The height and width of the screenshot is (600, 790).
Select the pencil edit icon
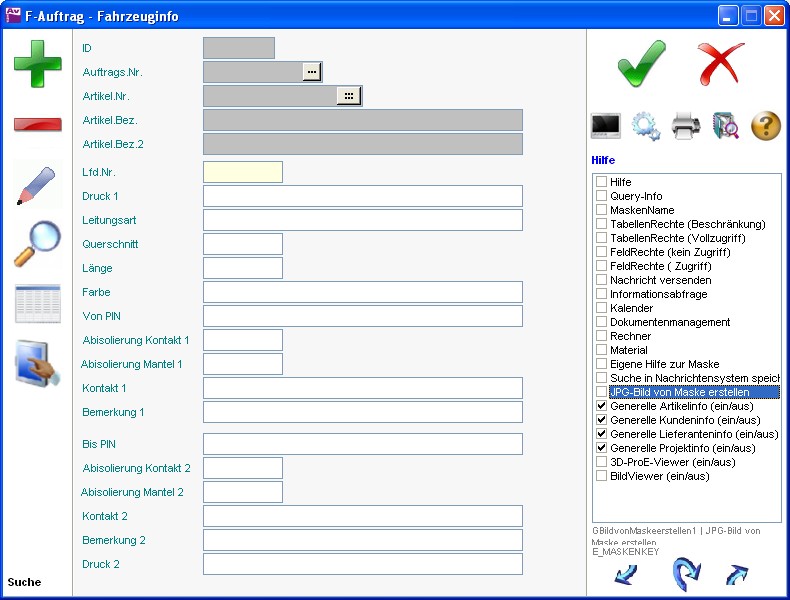pyautogui.click(x=37, y=185)
